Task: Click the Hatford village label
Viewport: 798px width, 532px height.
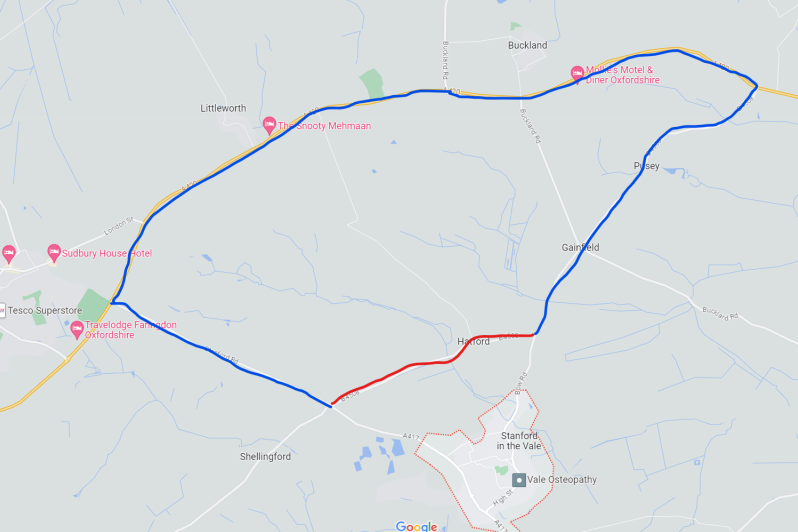Action: click(473, 341)
